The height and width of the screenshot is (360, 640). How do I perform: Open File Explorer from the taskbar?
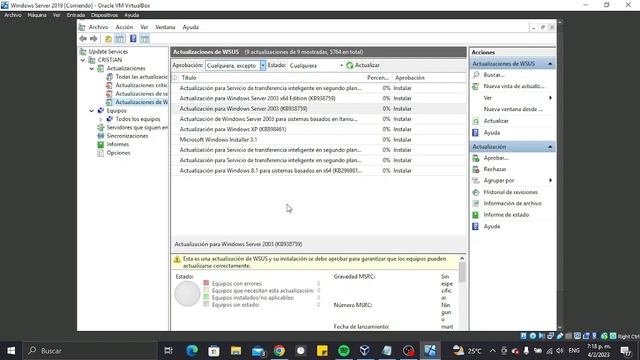click(x=236, y=351)
